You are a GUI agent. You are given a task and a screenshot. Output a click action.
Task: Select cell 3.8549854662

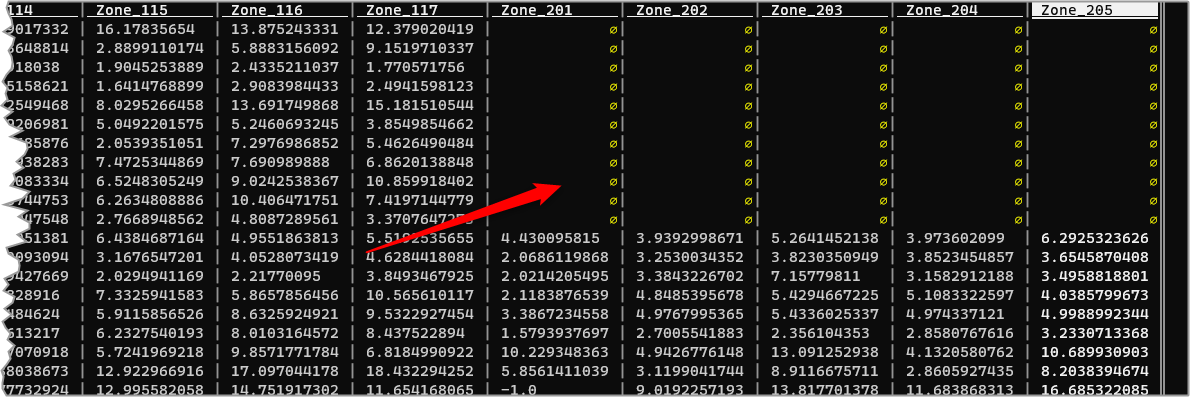coord(420,124)
